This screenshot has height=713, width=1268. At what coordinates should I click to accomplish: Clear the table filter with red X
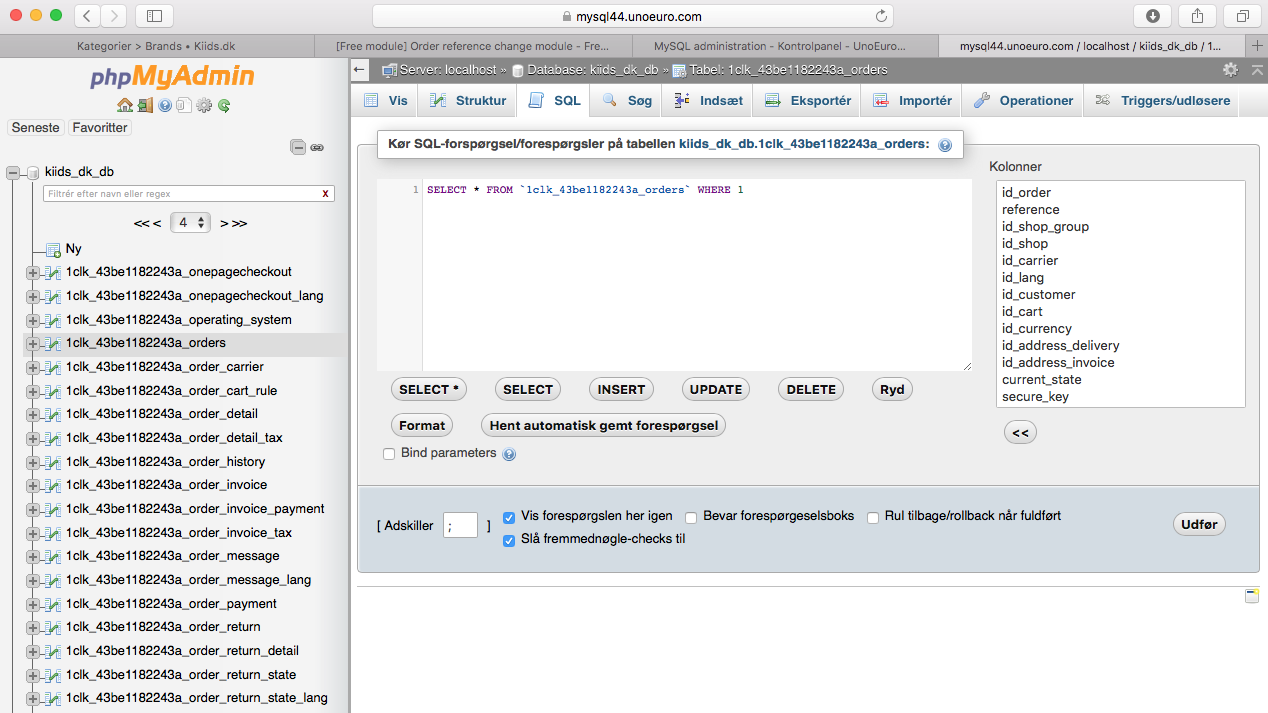pos(325,194)
